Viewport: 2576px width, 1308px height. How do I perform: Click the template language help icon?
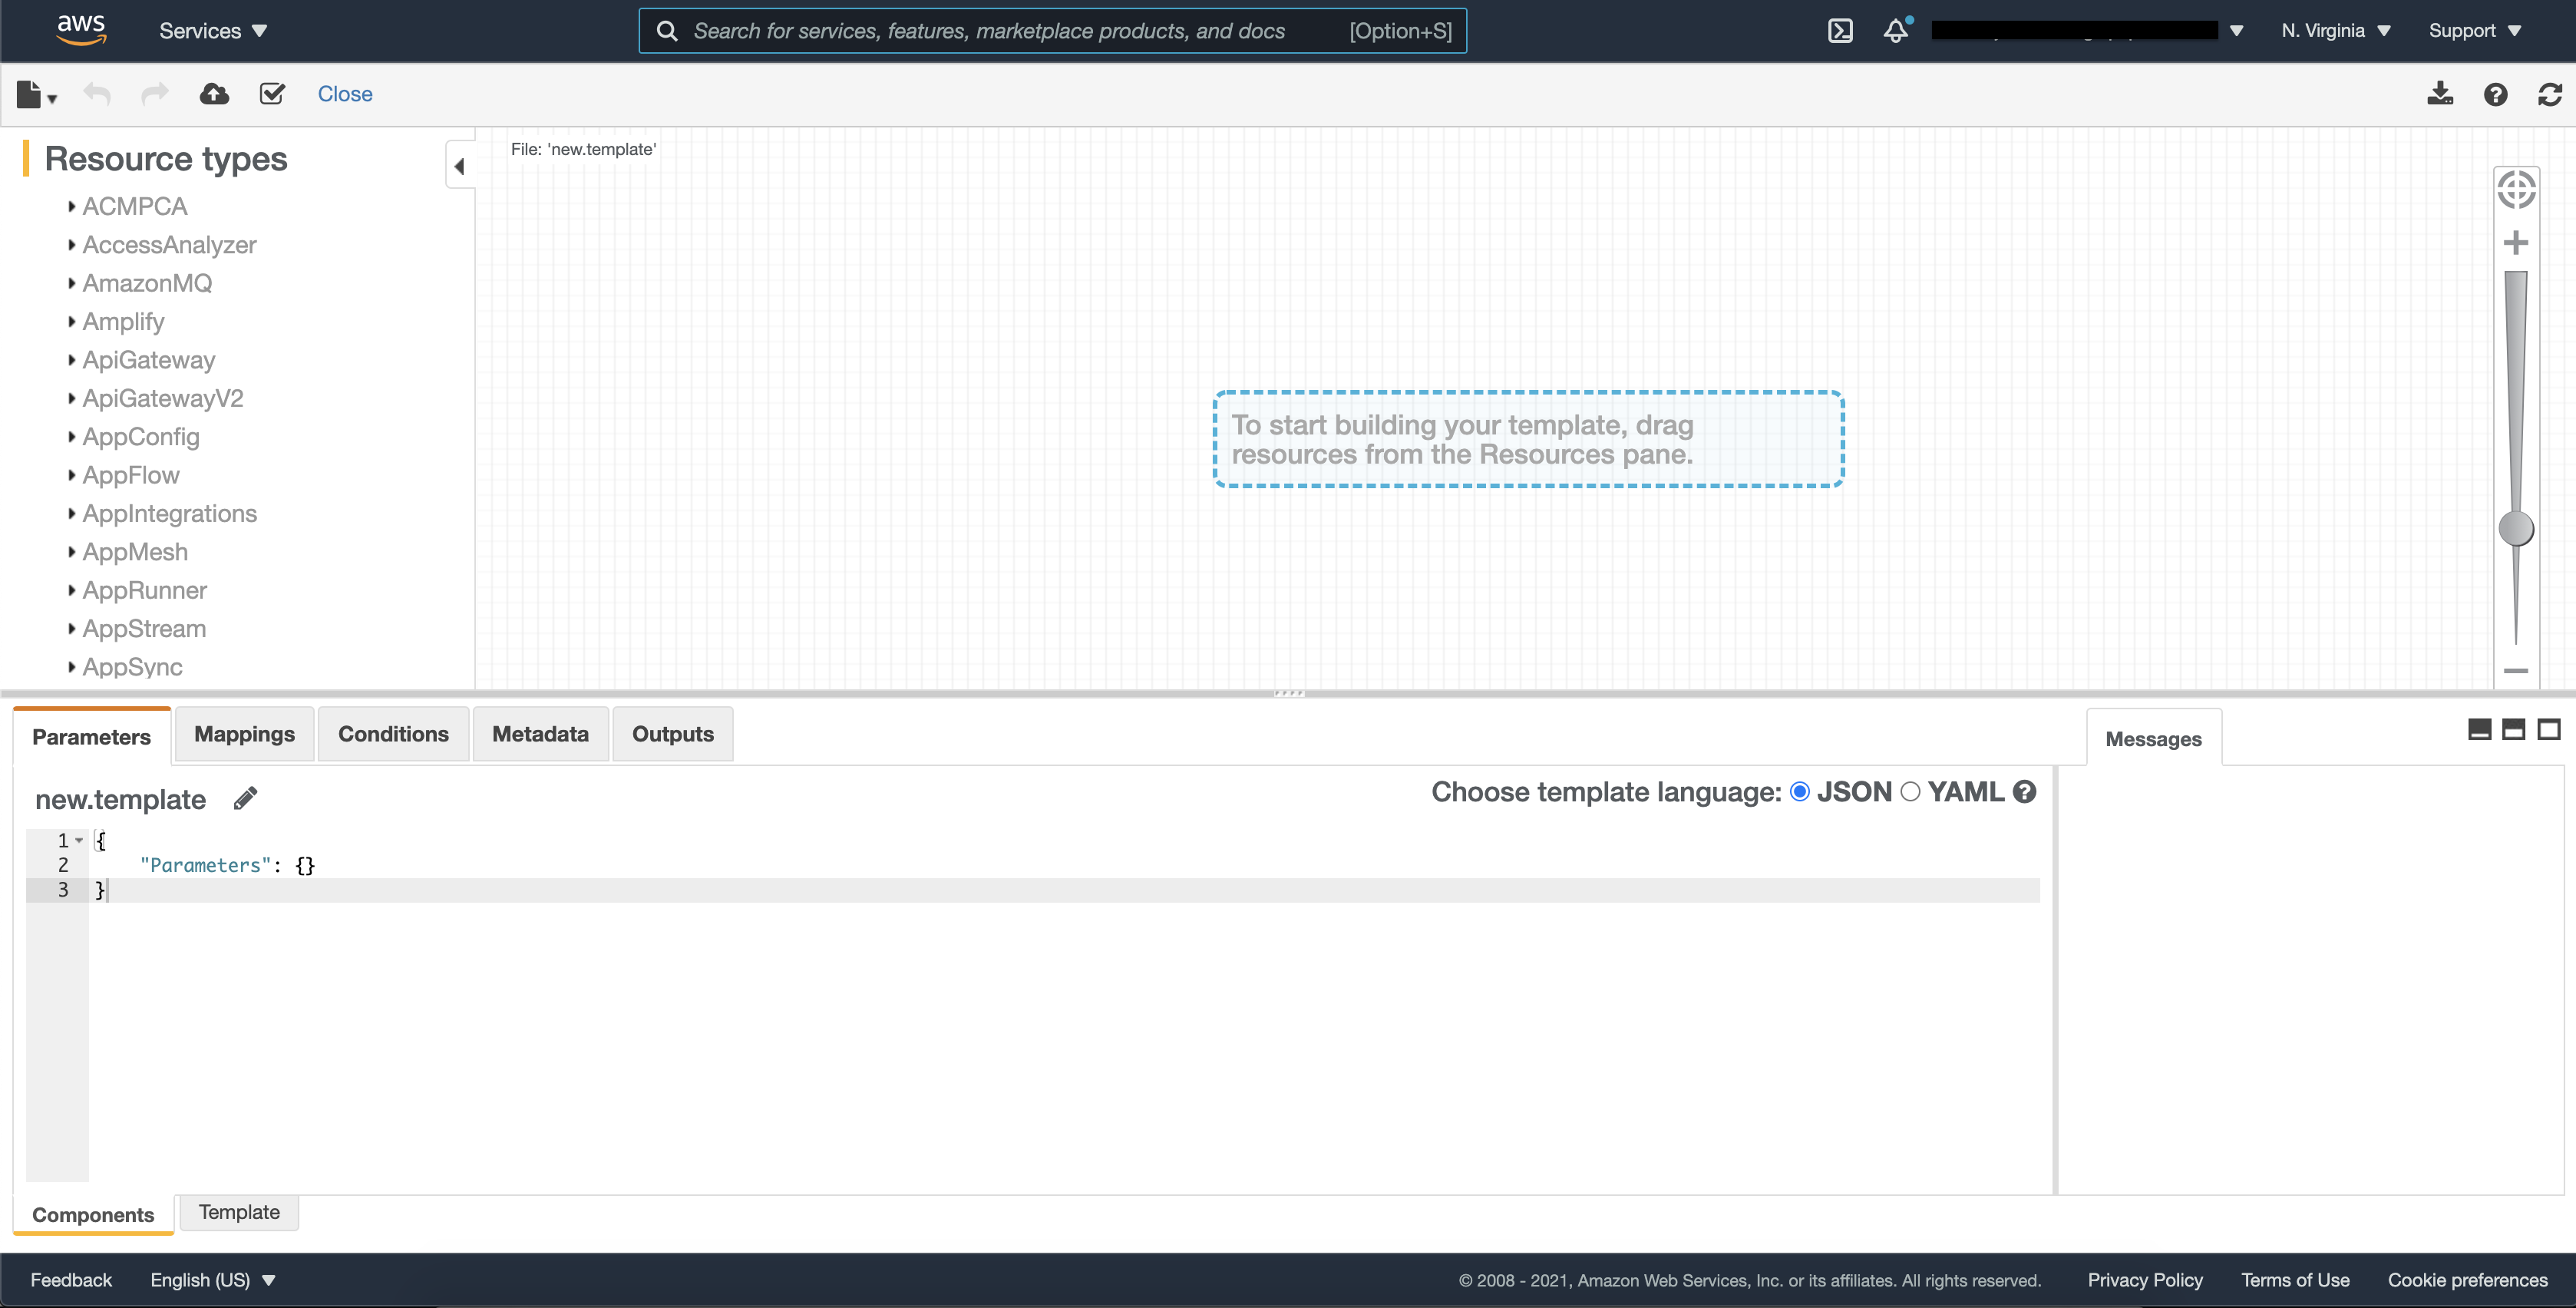point(2025,792)
